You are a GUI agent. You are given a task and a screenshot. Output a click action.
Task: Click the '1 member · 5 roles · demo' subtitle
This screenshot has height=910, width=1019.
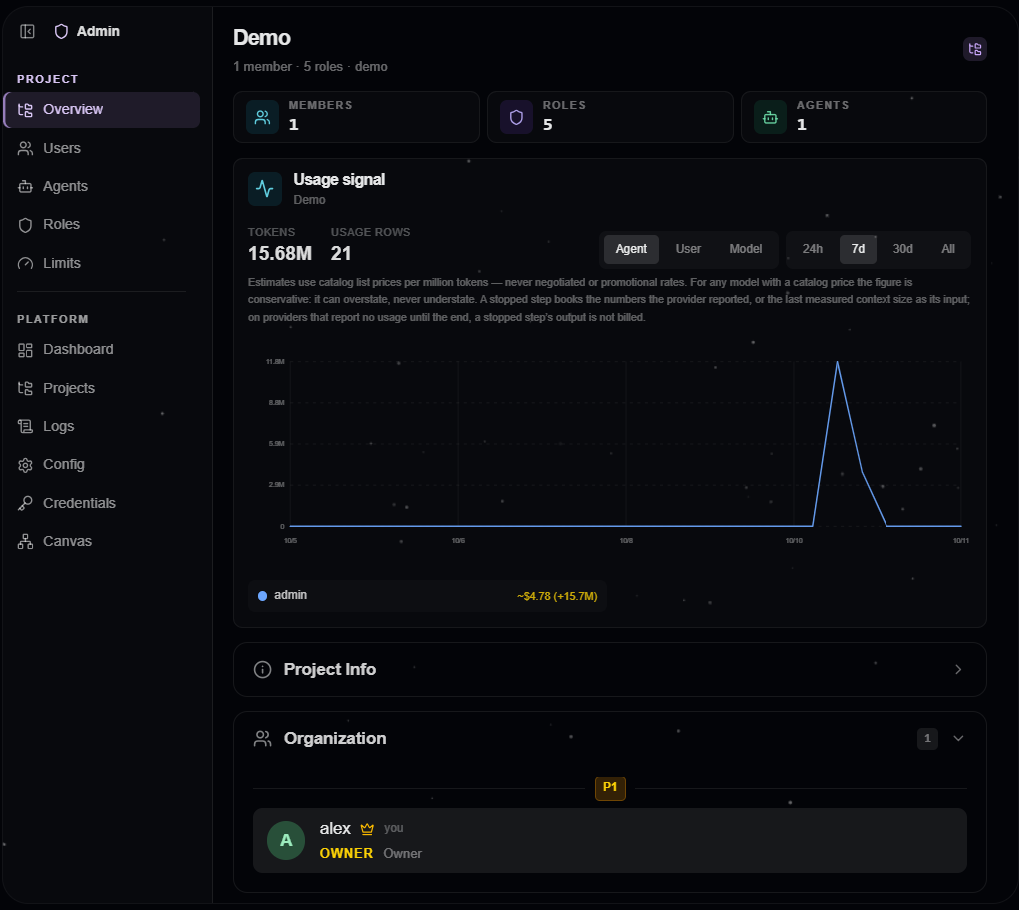point(310,66)
